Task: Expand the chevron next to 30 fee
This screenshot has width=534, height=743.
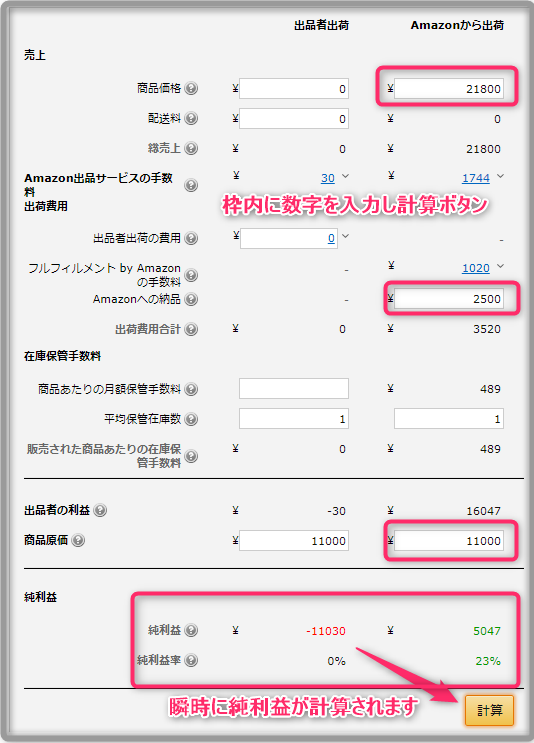Action: tap(345, 176)
